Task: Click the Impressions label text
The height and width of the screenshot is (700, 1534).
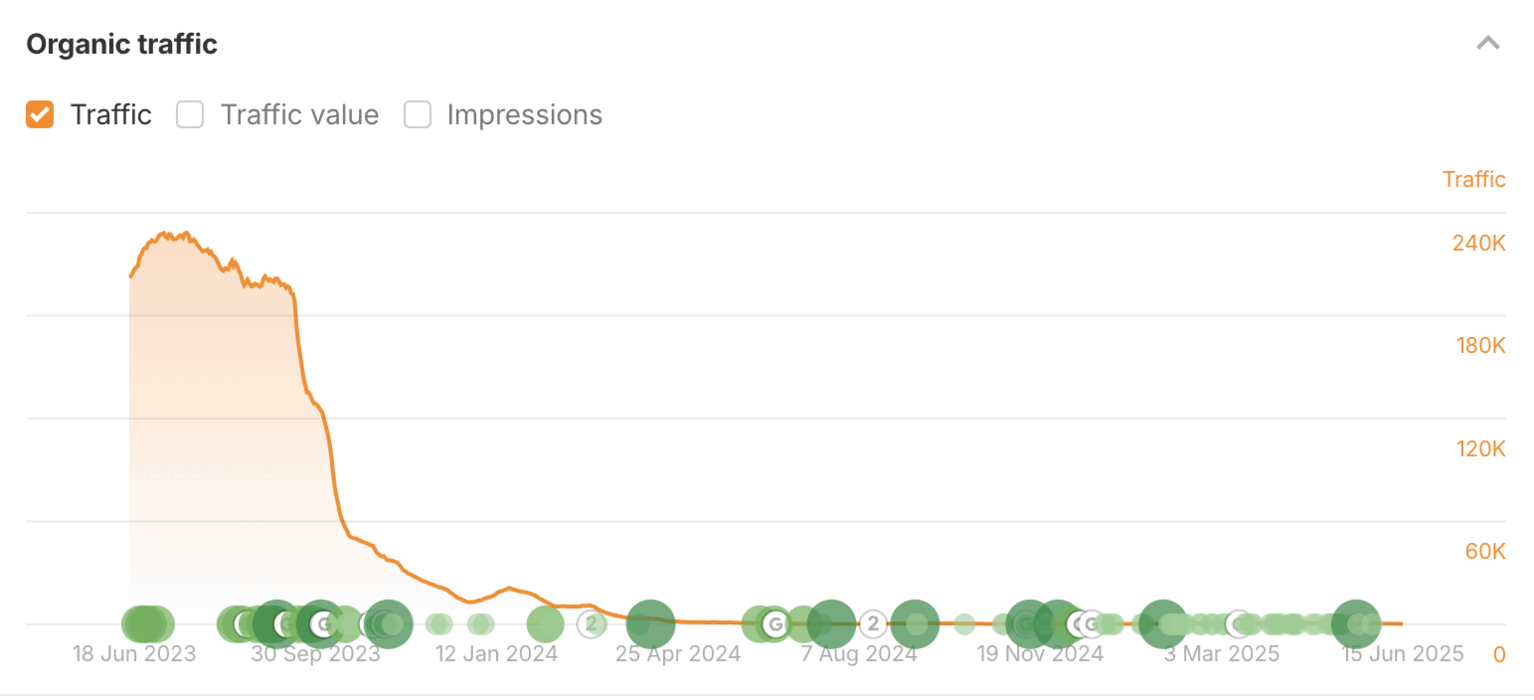Action: (x=524, y=115)
